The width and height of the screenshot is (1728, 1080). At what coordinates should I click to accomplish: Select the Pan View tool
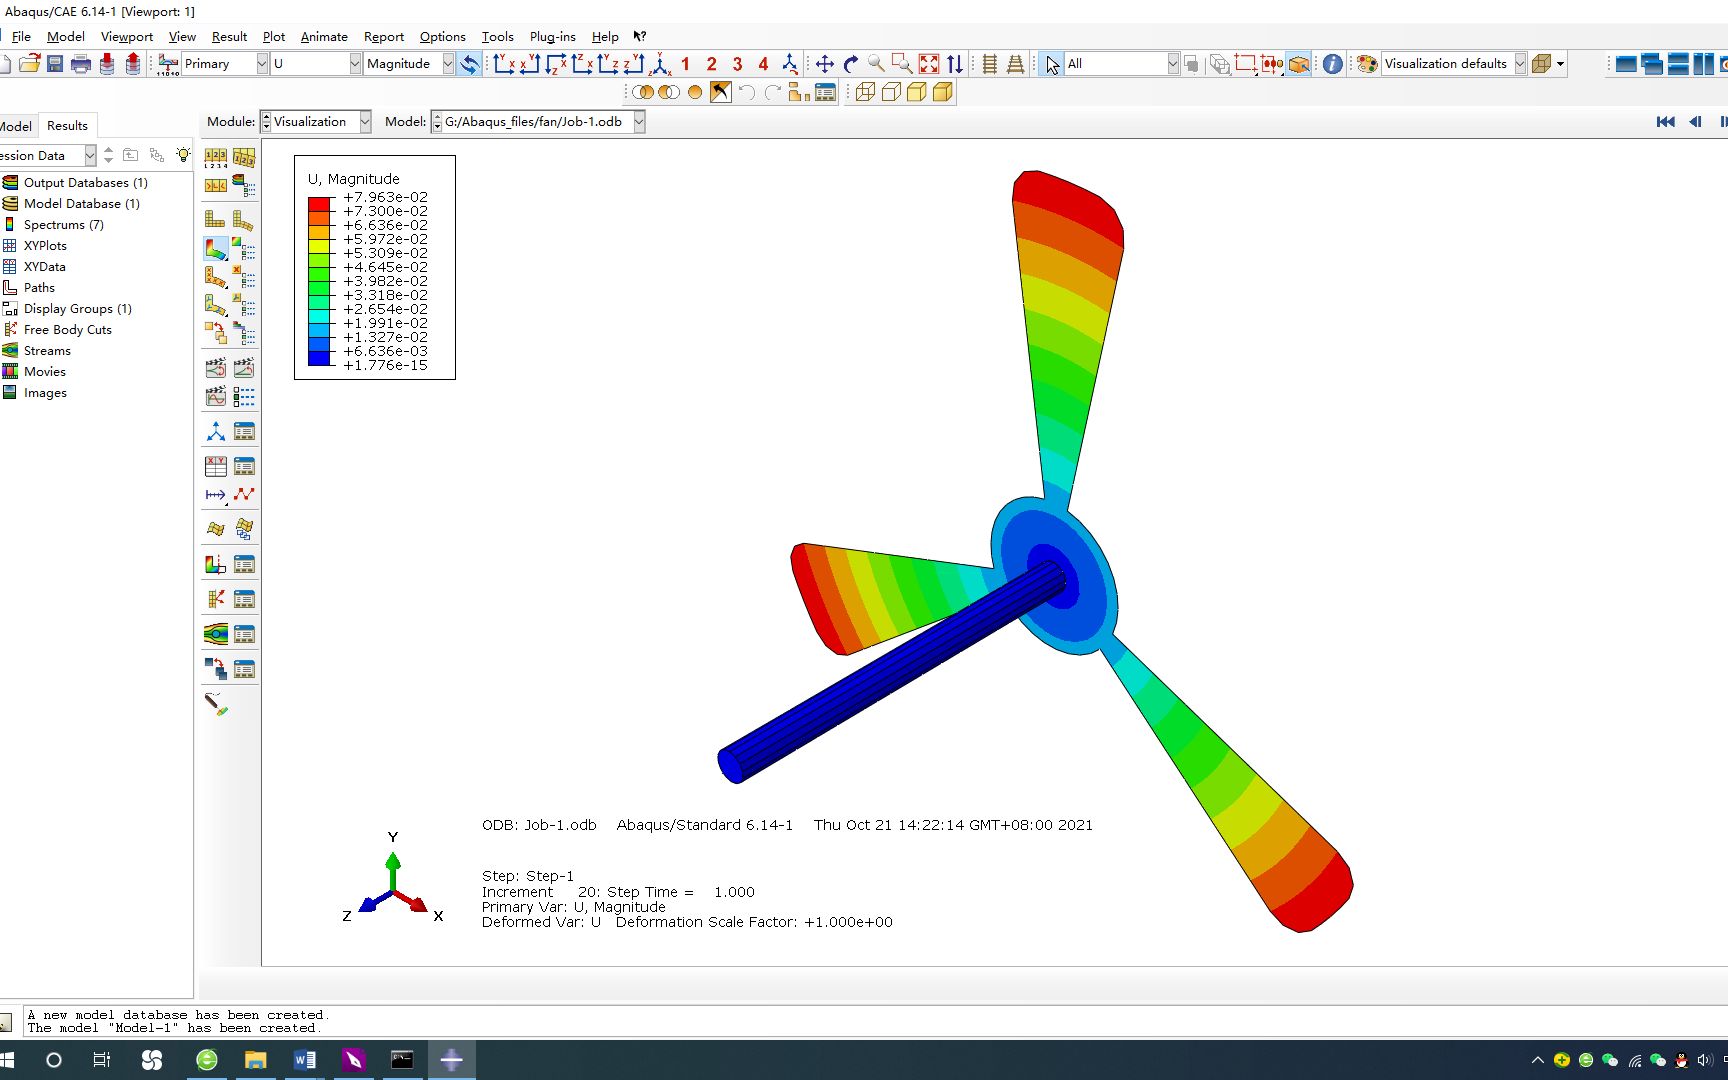825,63
